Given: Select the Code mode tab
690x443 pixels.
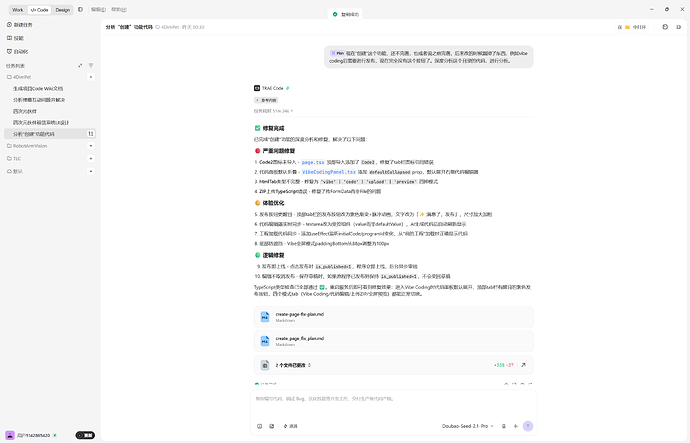Looking at the screenshot, I should pyautogui.click(x=40, y=10).
